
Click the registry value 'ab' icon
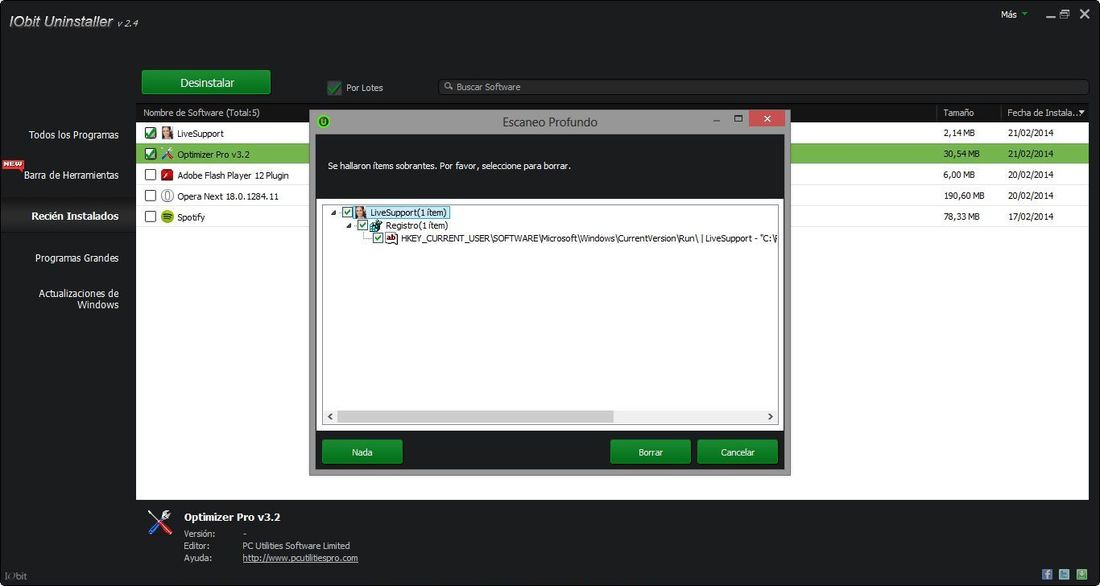(391, 239)
